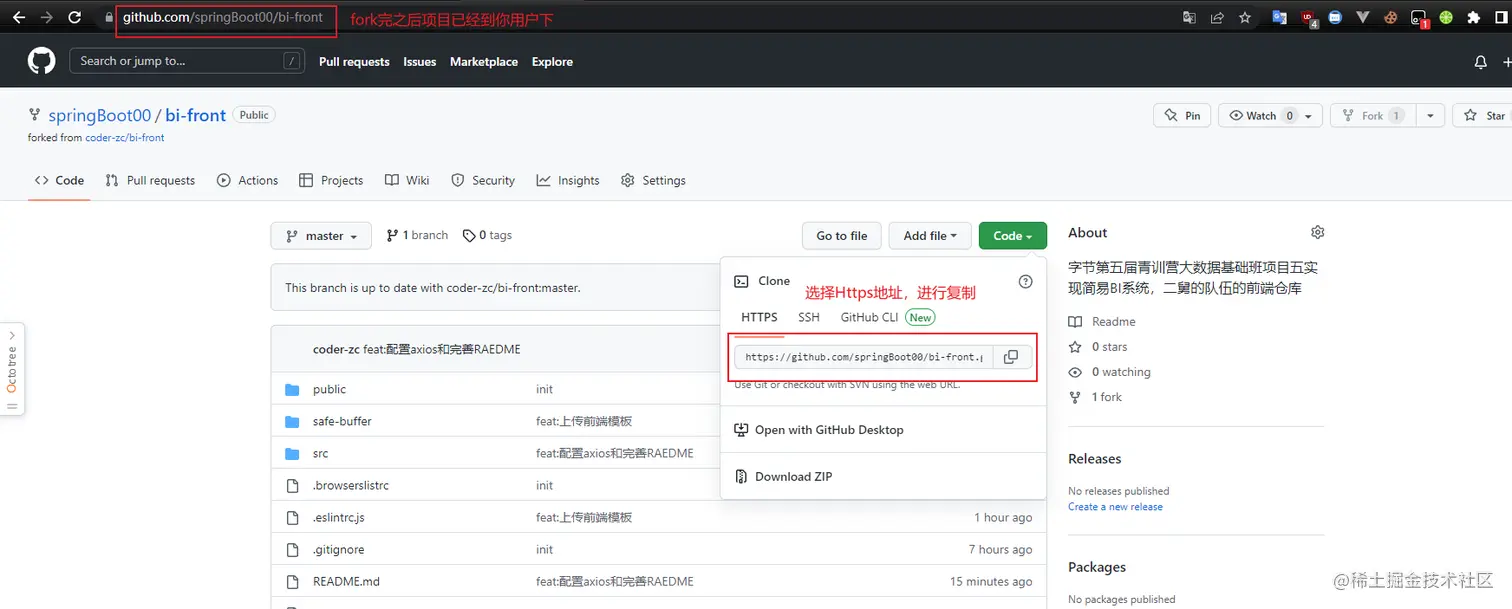Toggle the green Code dropdown
This screenshot has width=1512, height=609.
1013,236
